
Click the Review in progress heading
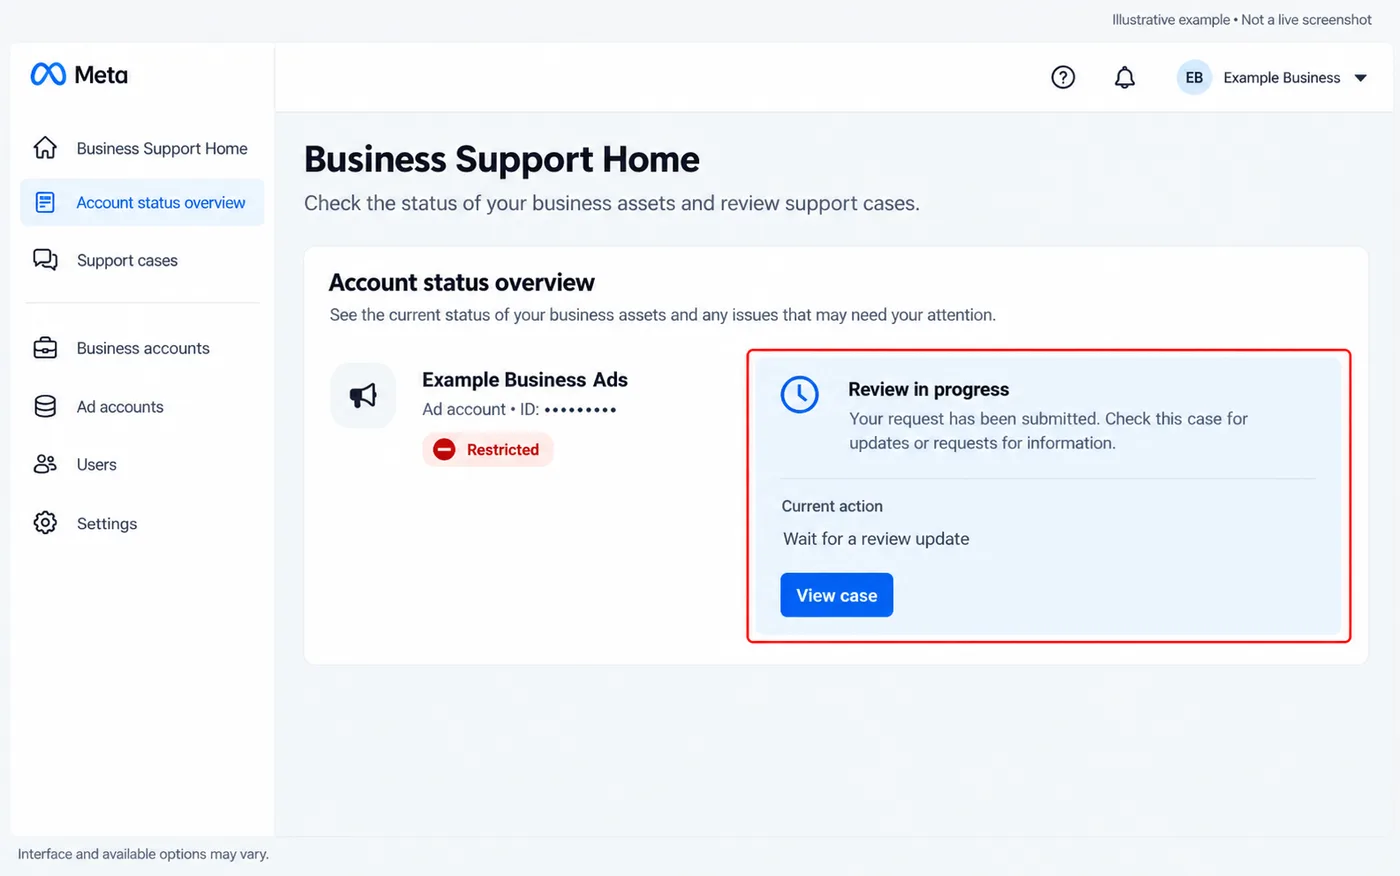(929, 389)
